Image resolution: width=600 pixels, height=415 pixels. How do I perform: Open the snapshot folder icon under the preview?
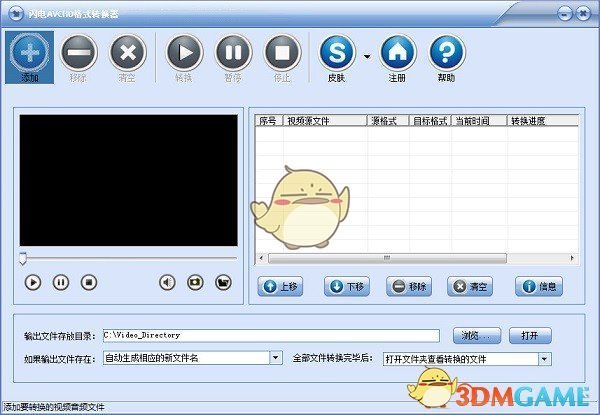tap(223, 283)
